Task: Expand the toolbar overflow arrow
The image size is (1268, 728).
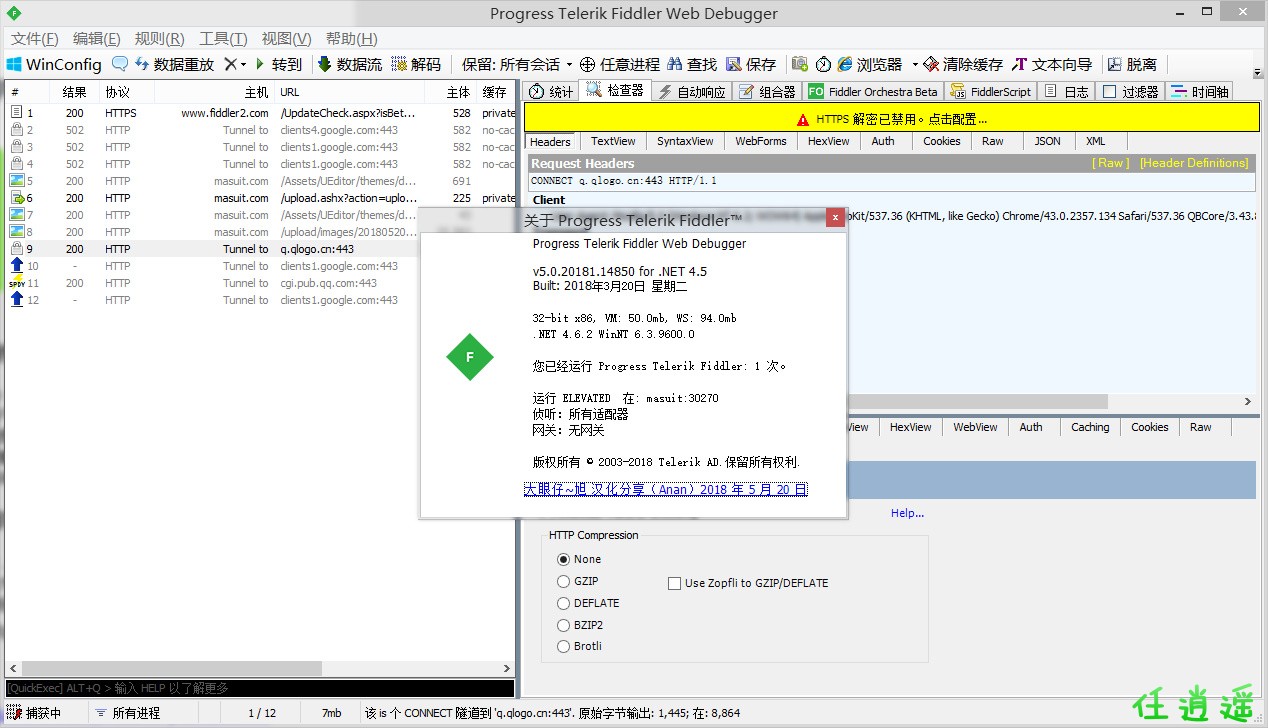Action: [1258, 73]
